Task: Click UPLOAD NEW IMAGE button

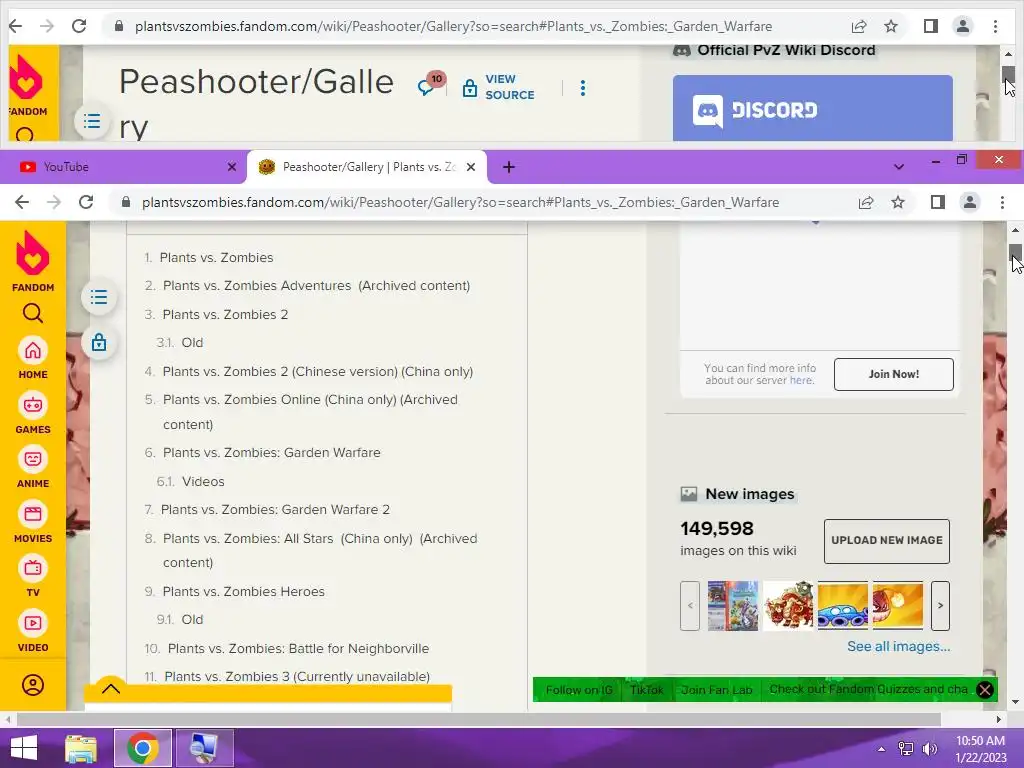Action: coord(886,541)
